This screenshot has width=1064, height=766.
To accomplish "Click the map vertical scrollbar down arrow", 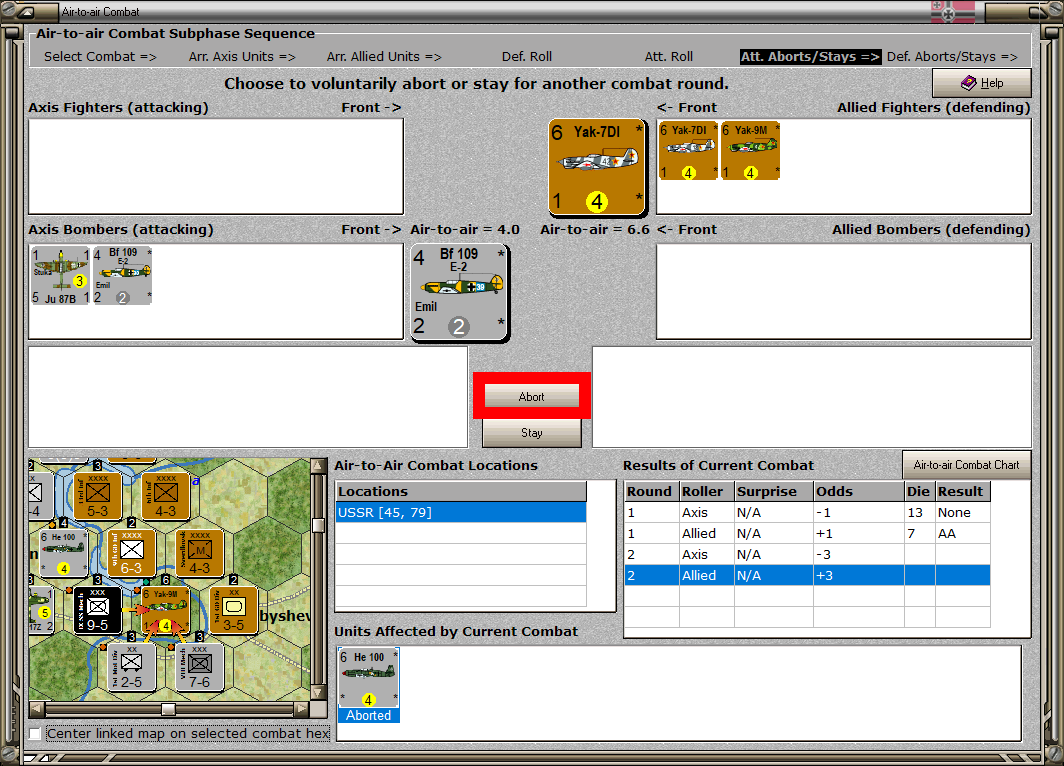I will pos(318,693).
